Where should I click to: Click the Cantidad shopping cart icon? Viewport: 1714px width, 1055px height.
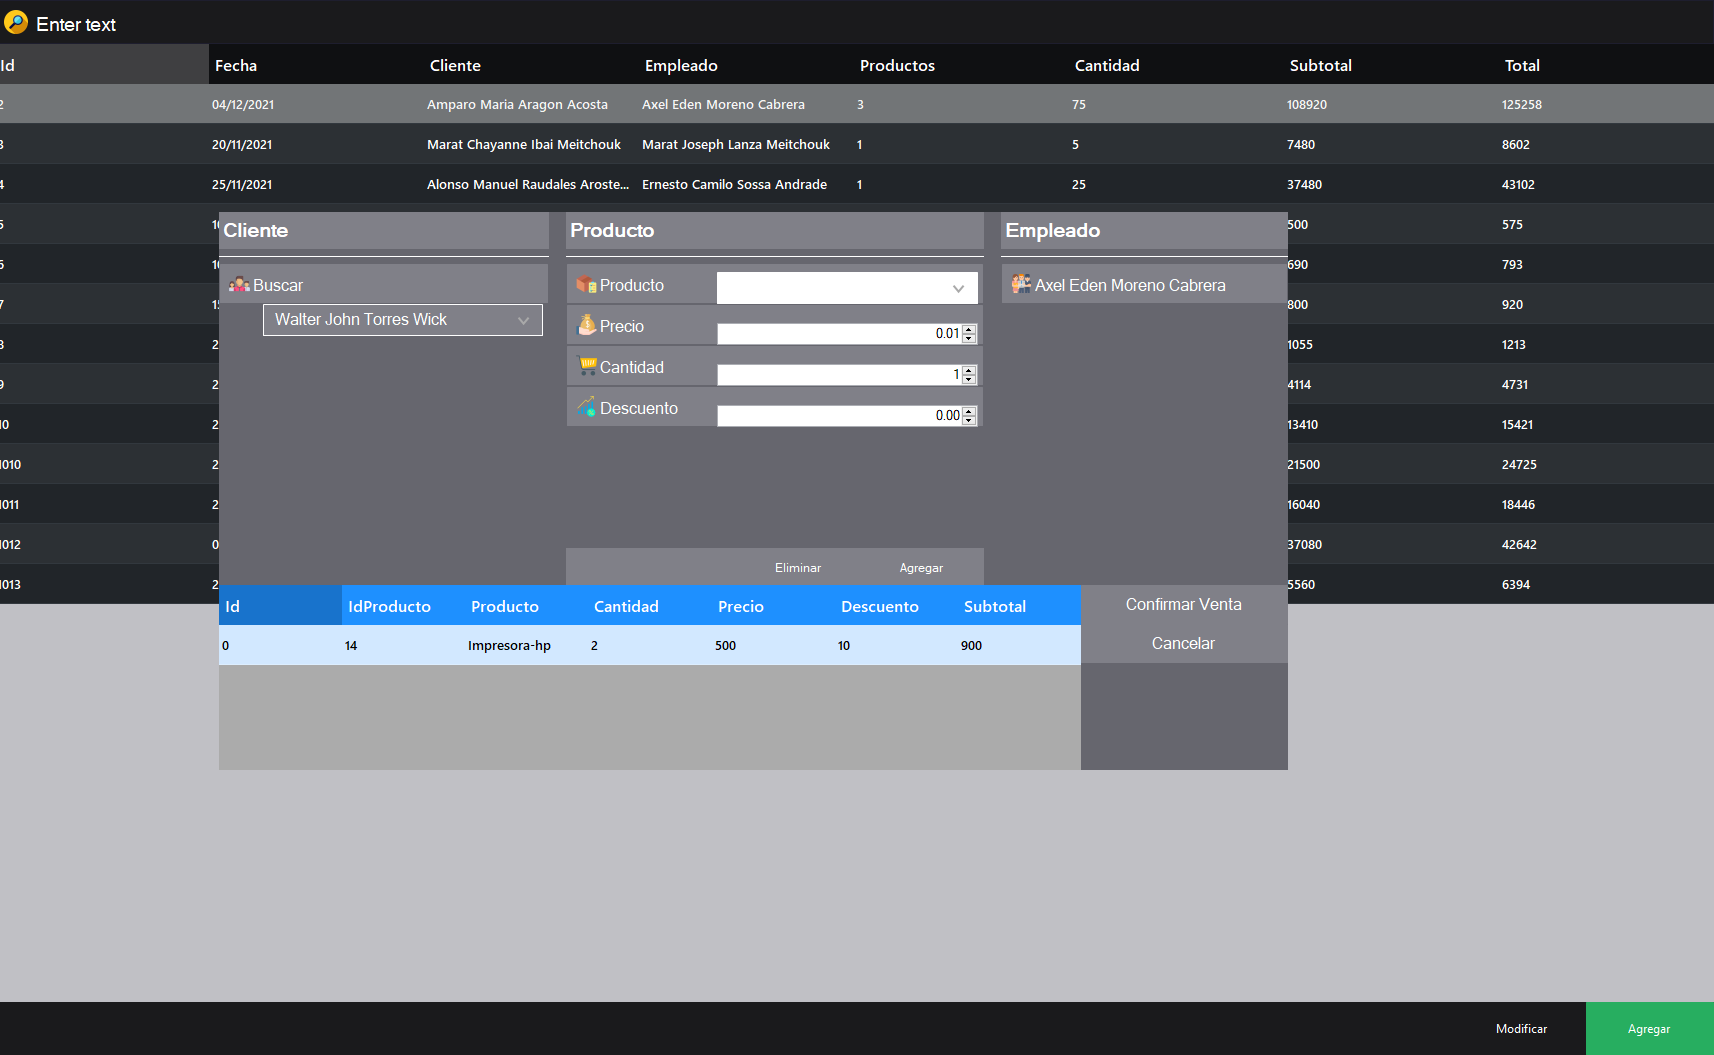[586, 367]
